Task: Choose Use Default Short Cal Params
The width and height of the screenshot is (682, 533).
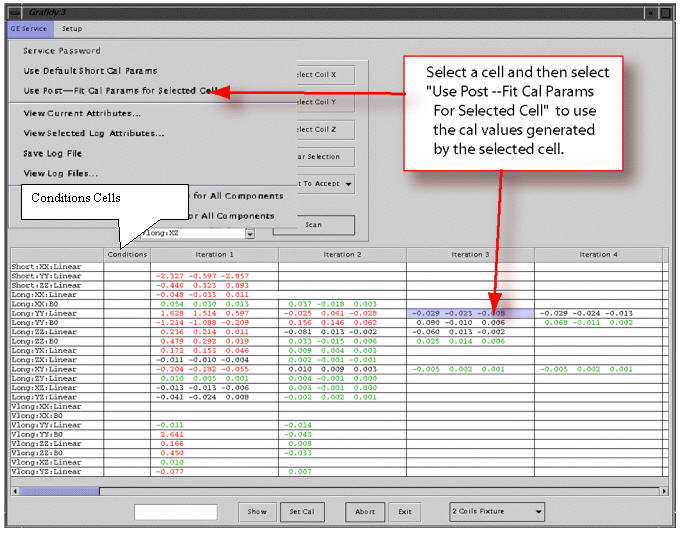Action: 88,71
